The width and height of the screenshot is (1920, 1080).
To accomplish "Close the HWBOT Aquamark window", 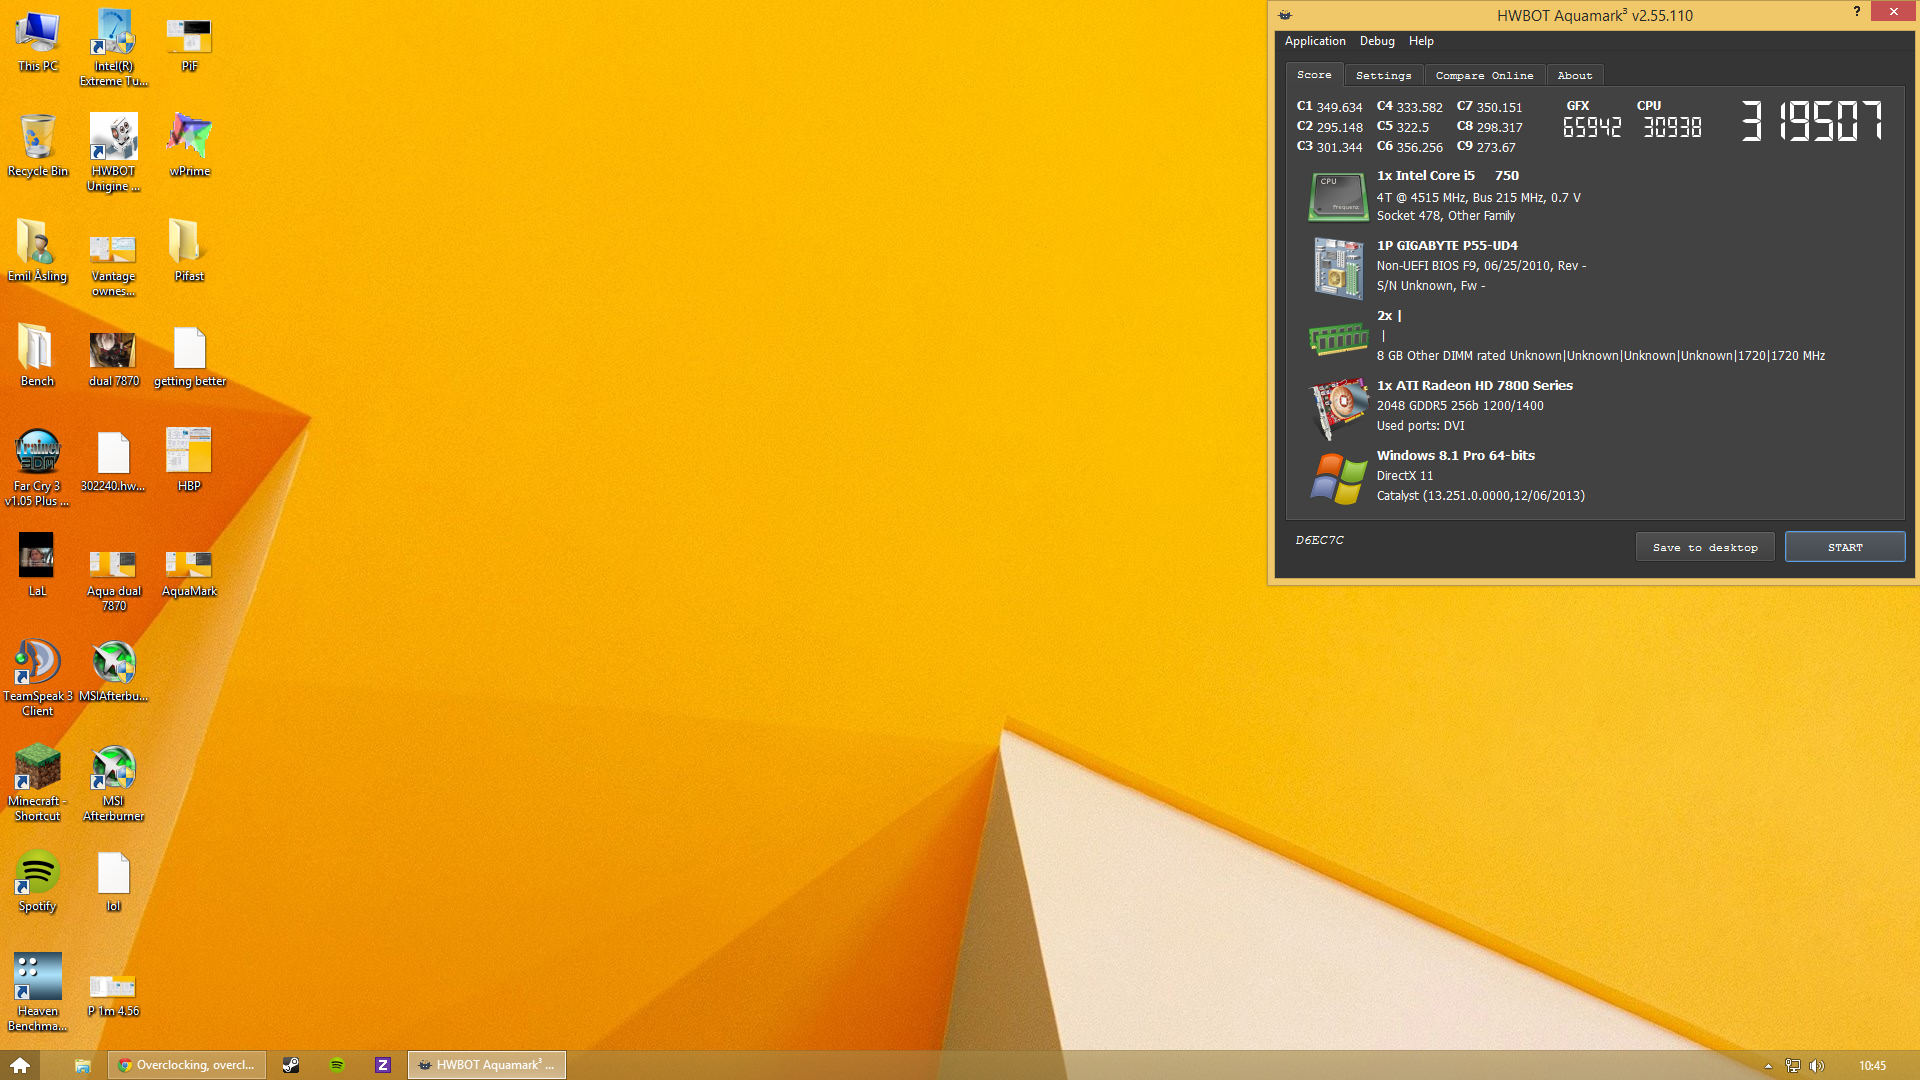I will [1893, 12].
